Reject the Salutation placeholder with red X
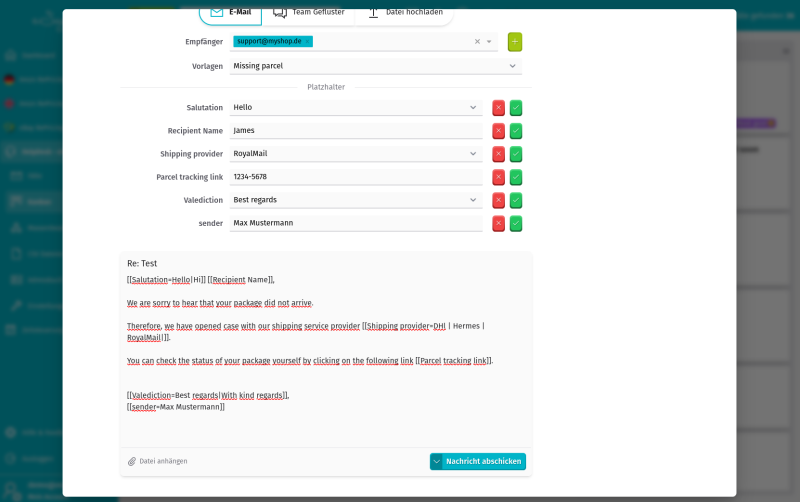The height and width of the screenshot is (502, 800). tap(498, 108)
